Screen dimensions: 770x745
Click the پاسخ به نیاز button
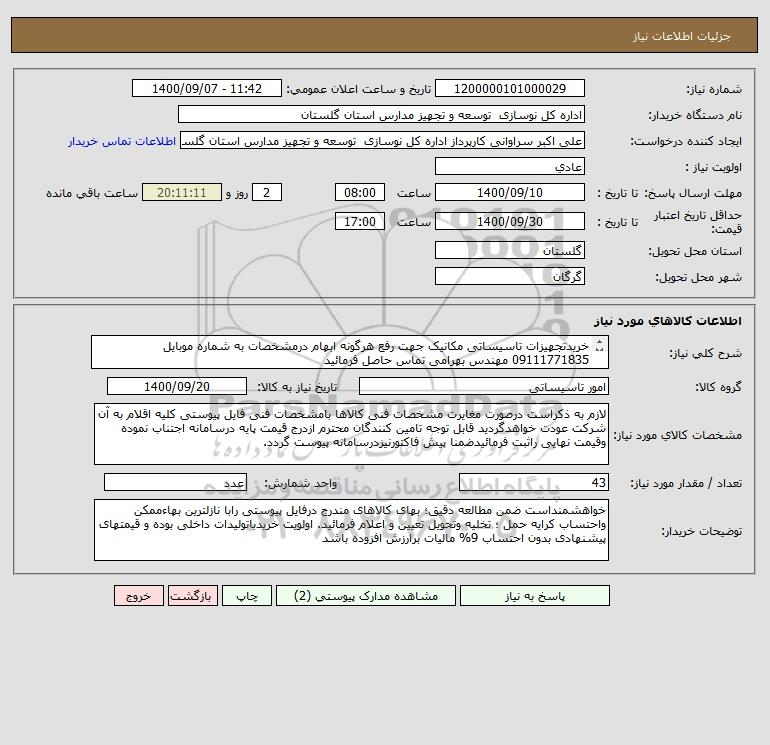pos(535,596)
